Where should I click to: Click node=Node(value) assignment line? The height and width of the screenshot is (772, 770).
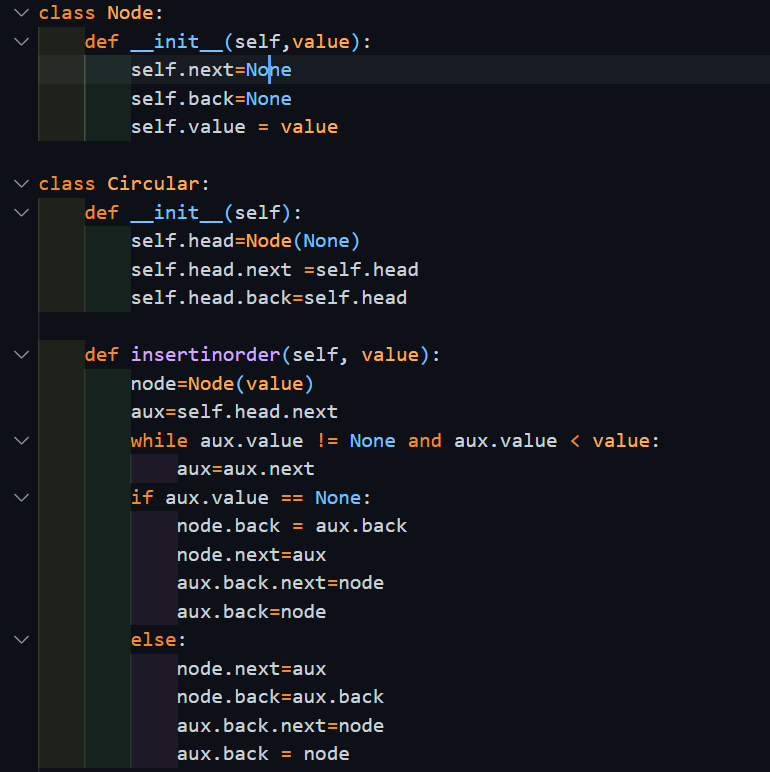(x=222, y=384)
